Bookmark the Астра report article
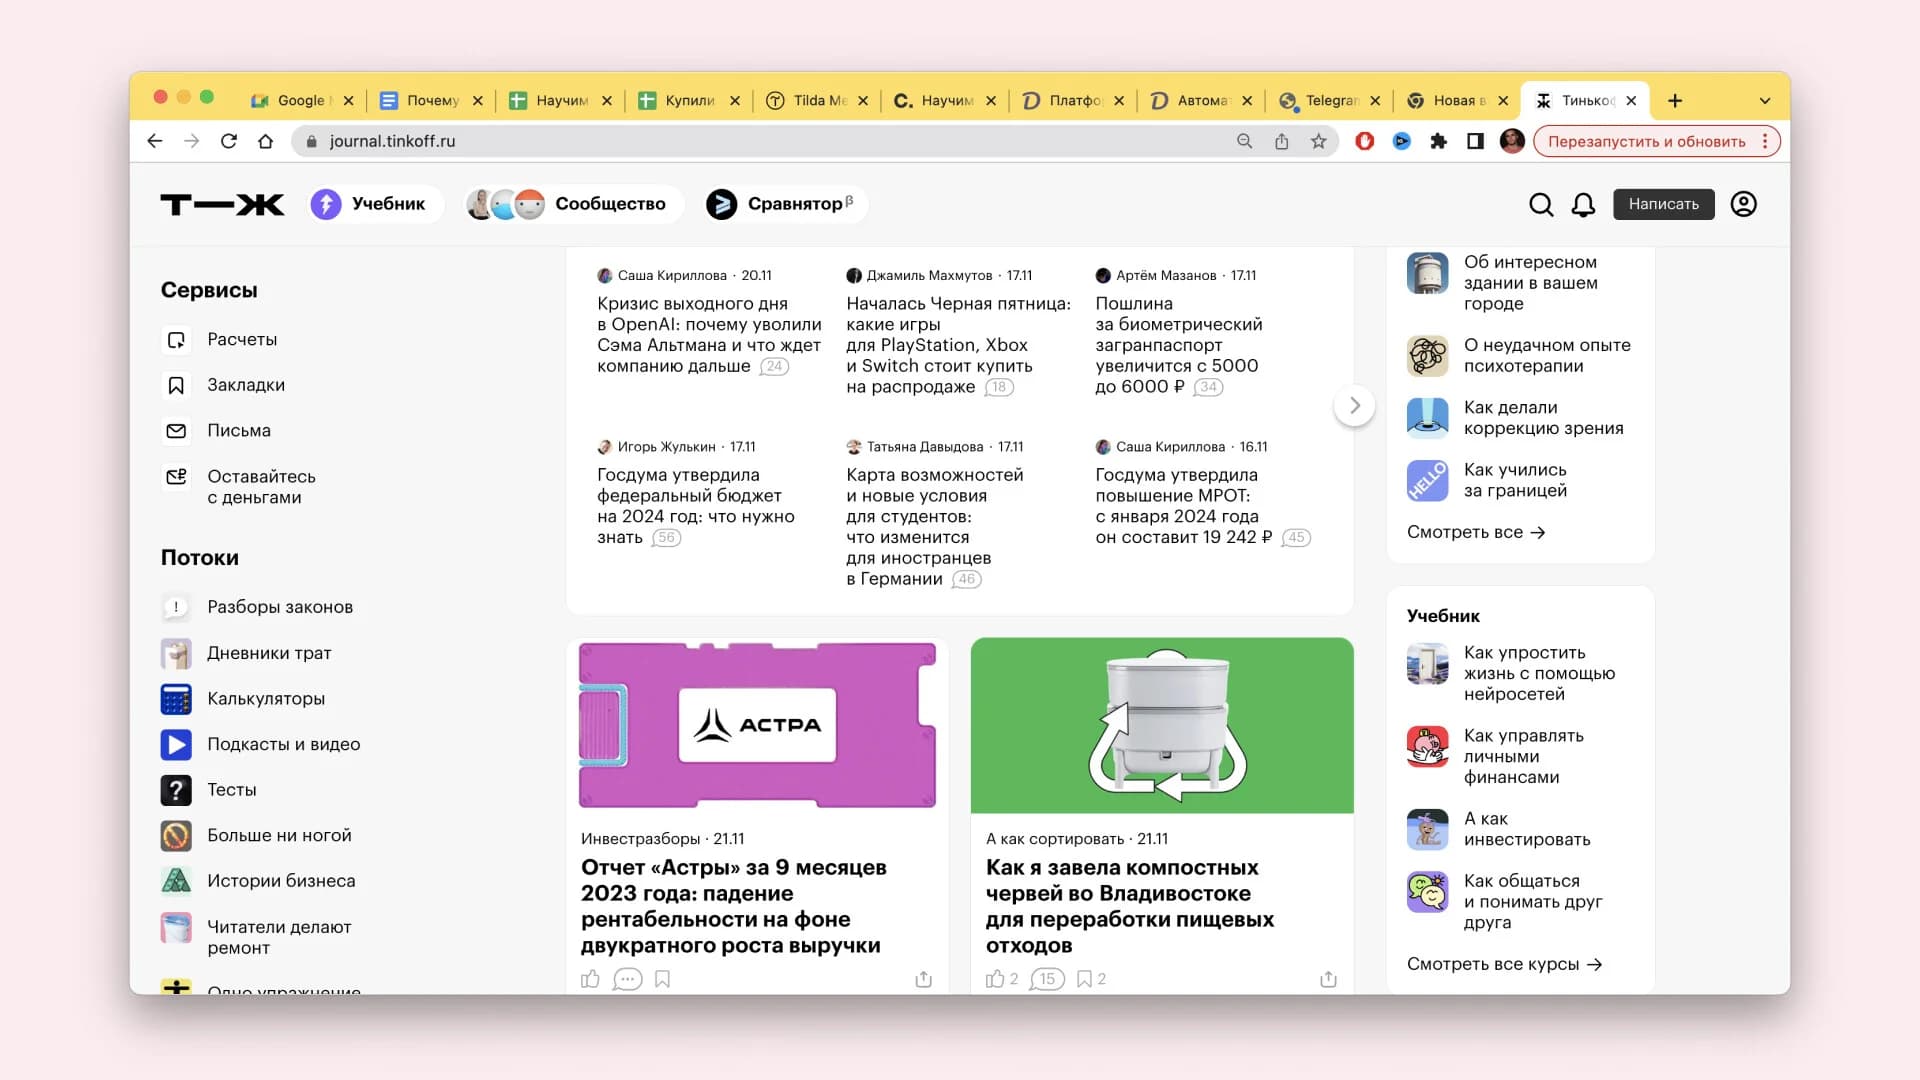 (662, 979)
